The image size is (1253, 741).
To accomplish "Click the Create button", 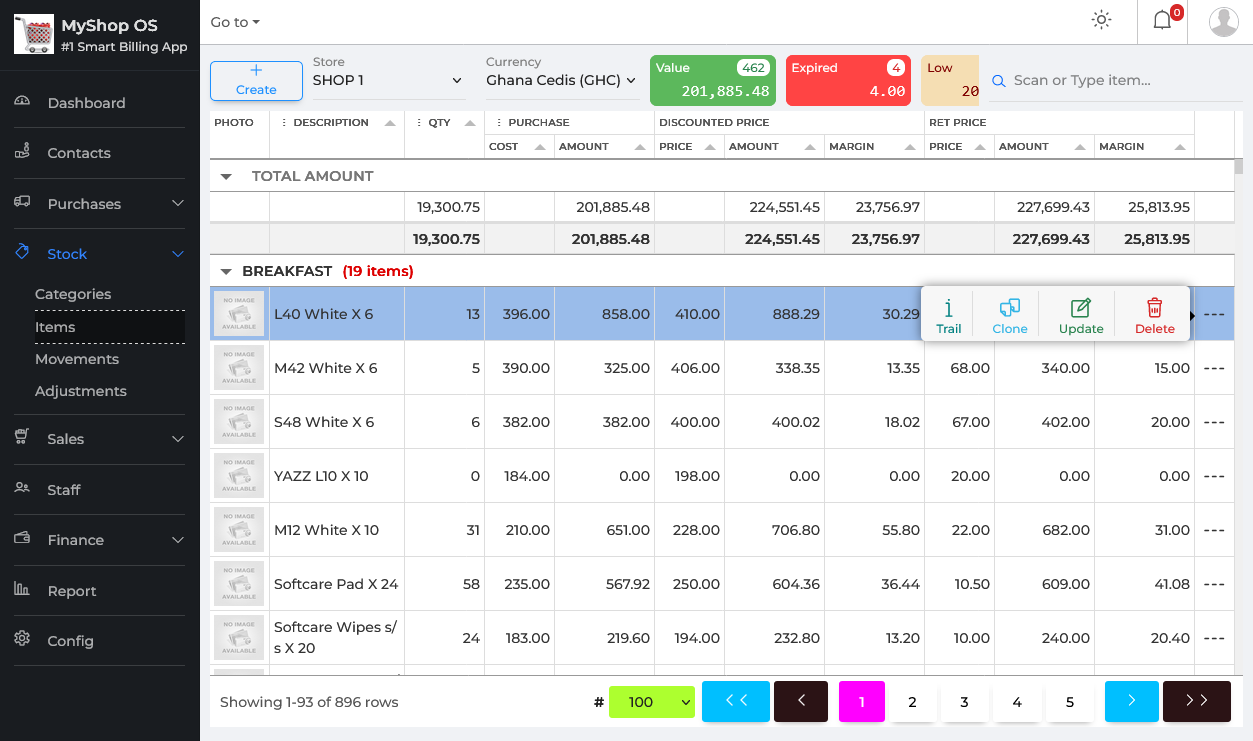I will coord(256,80).
